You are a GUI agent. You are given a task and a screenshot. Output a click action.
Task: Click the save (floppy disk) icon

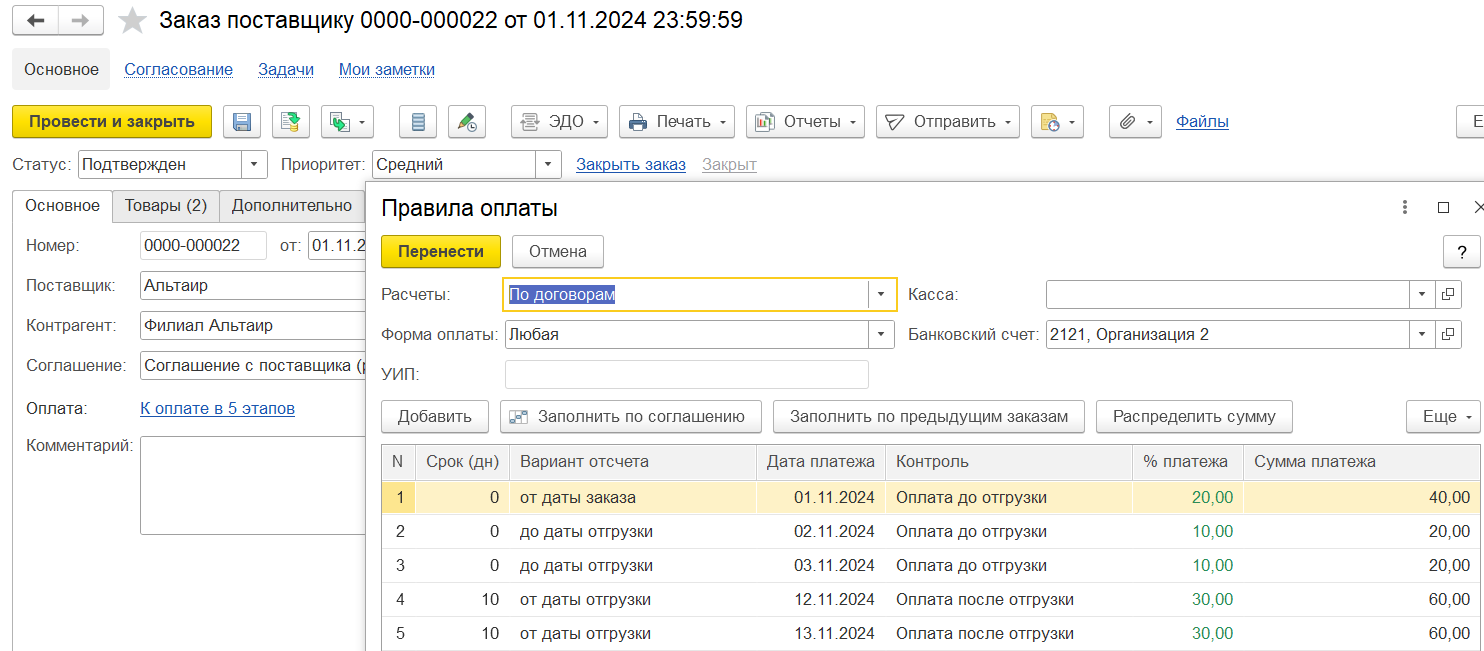242,122
